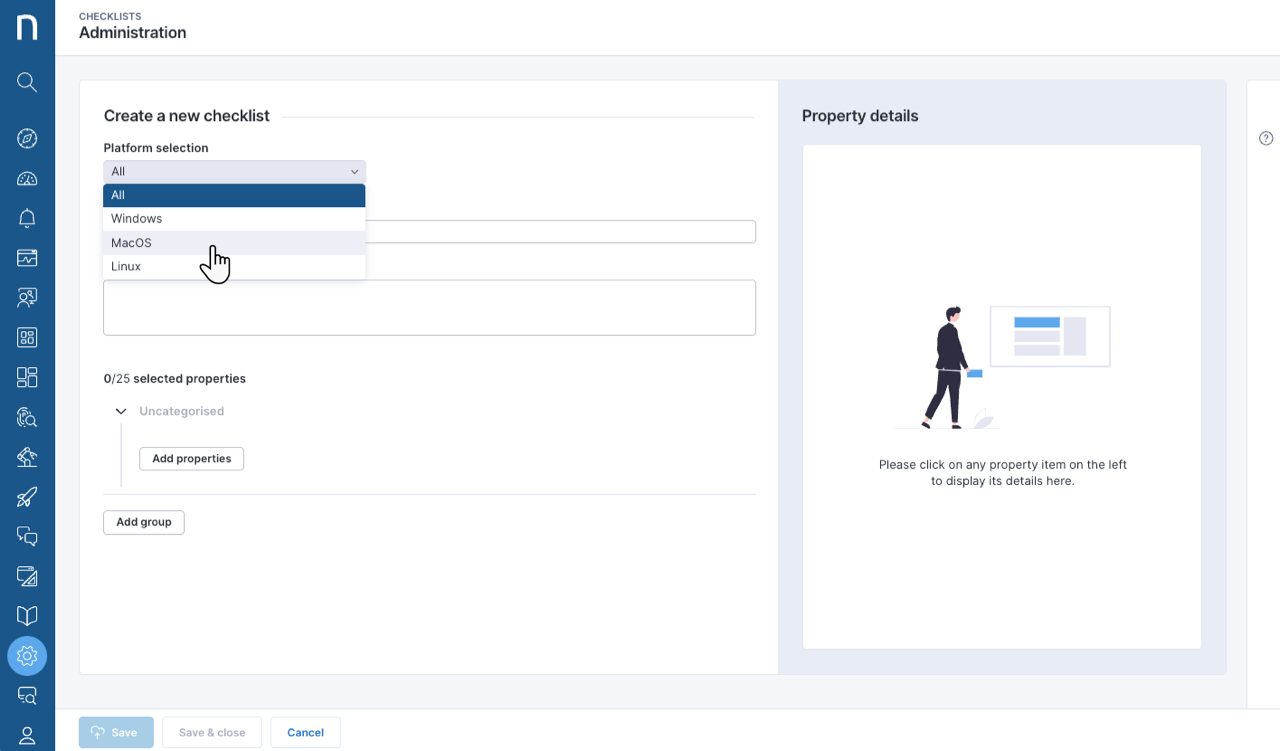Viewport: 1280px width, 751px height.
Task: Open the global search magnifier in sidebar
Action: point(27,82)
